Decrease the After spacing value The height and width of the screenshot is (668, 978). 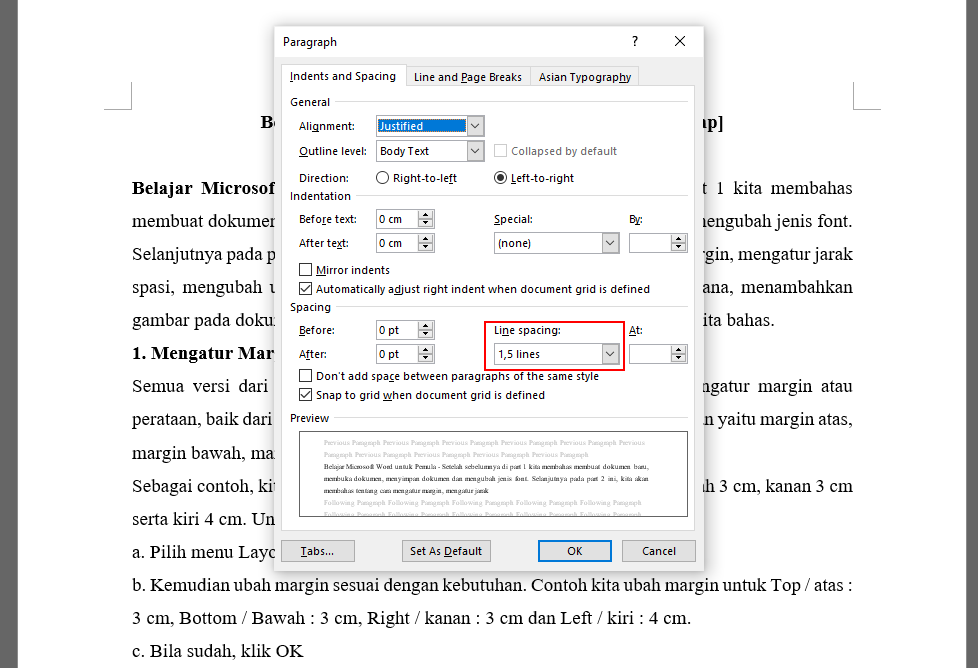pyautogui.click(x=426, y=358)
